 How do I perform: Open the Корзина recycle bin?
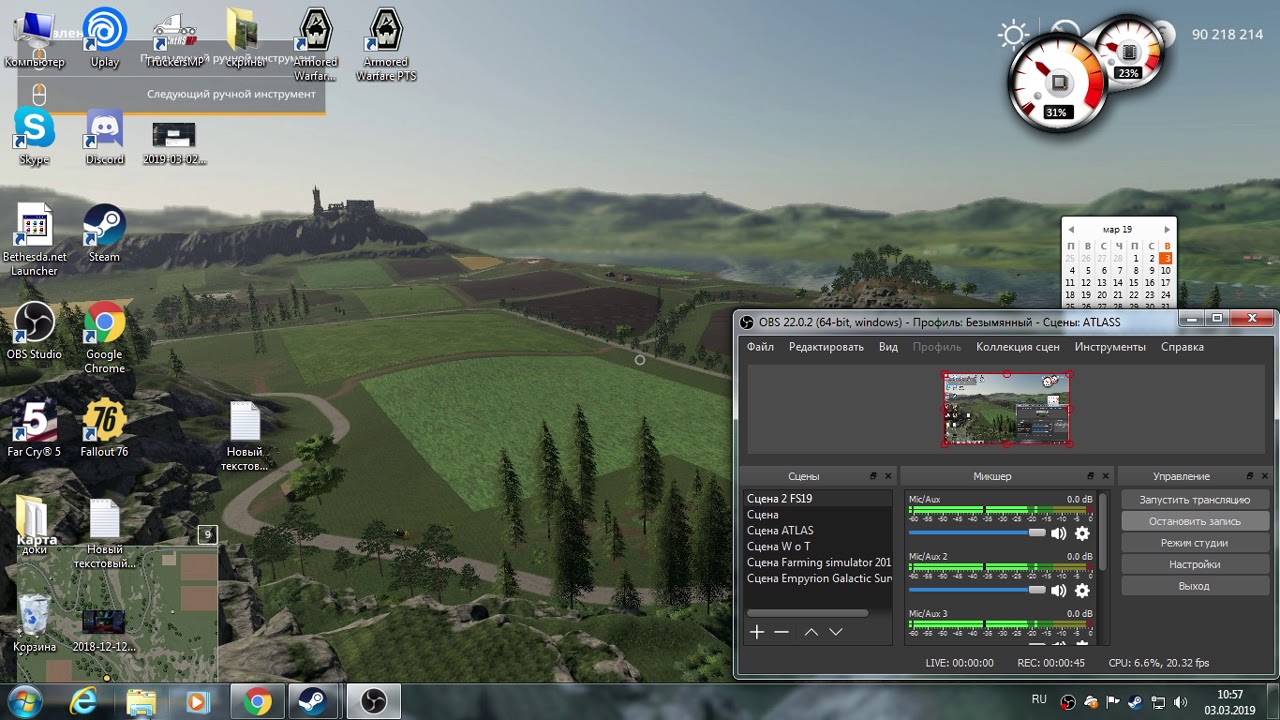(34, 622)
